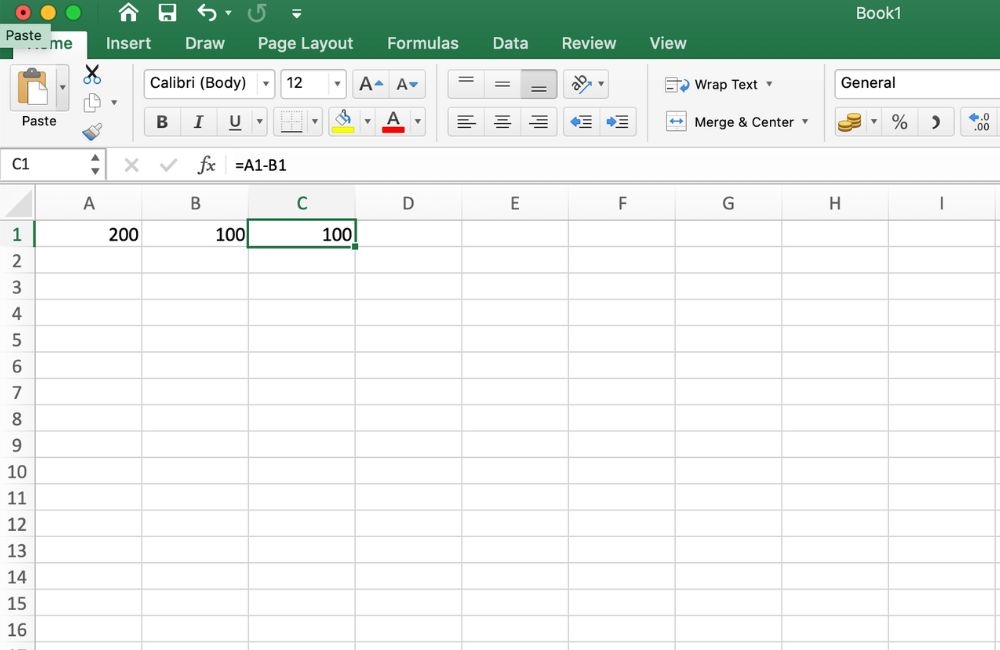Select the Format Painter brush

click(x=92, y=131)
